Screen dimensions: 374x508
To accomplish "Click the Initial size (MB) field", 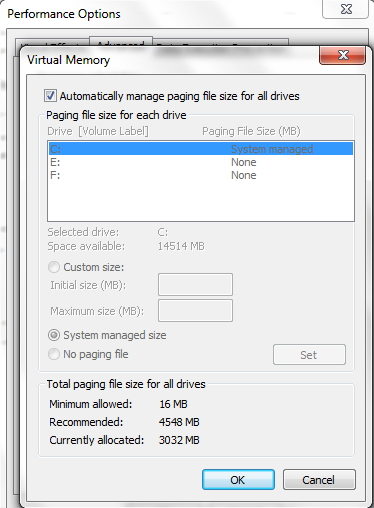I will 195,284.
